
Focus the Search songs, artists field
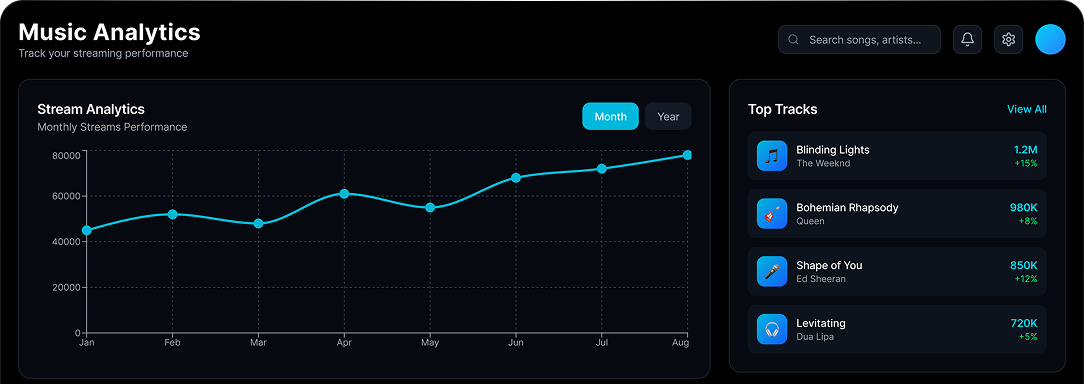click(859, 39)
